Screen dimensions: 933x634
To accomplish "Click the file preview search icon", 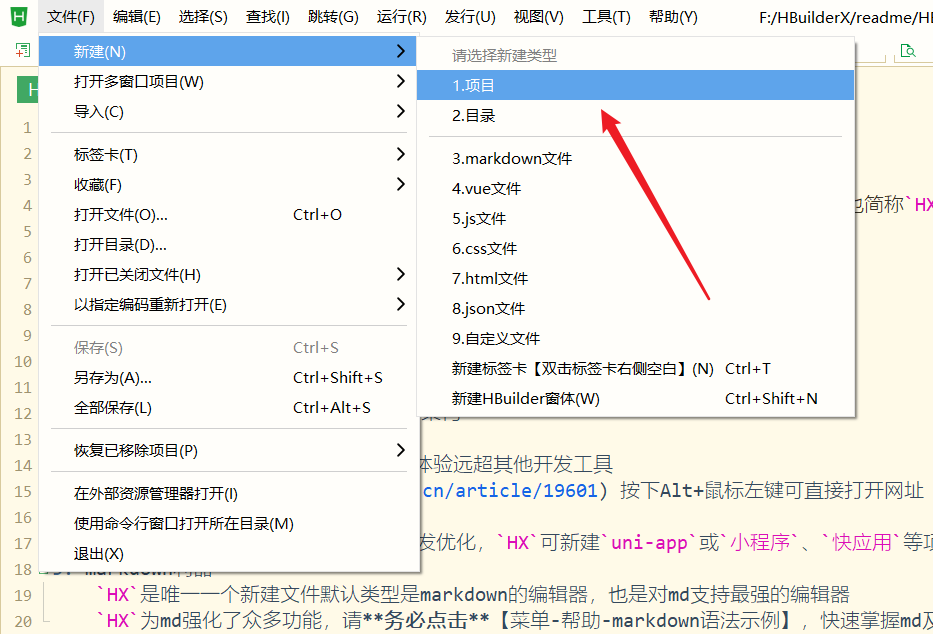I will [908, 51].
